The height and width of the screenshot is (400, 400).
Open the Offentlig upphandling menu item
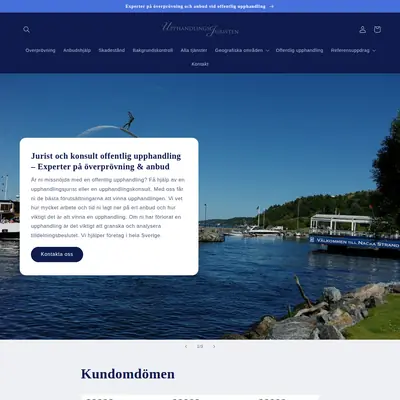click(299, 50)
